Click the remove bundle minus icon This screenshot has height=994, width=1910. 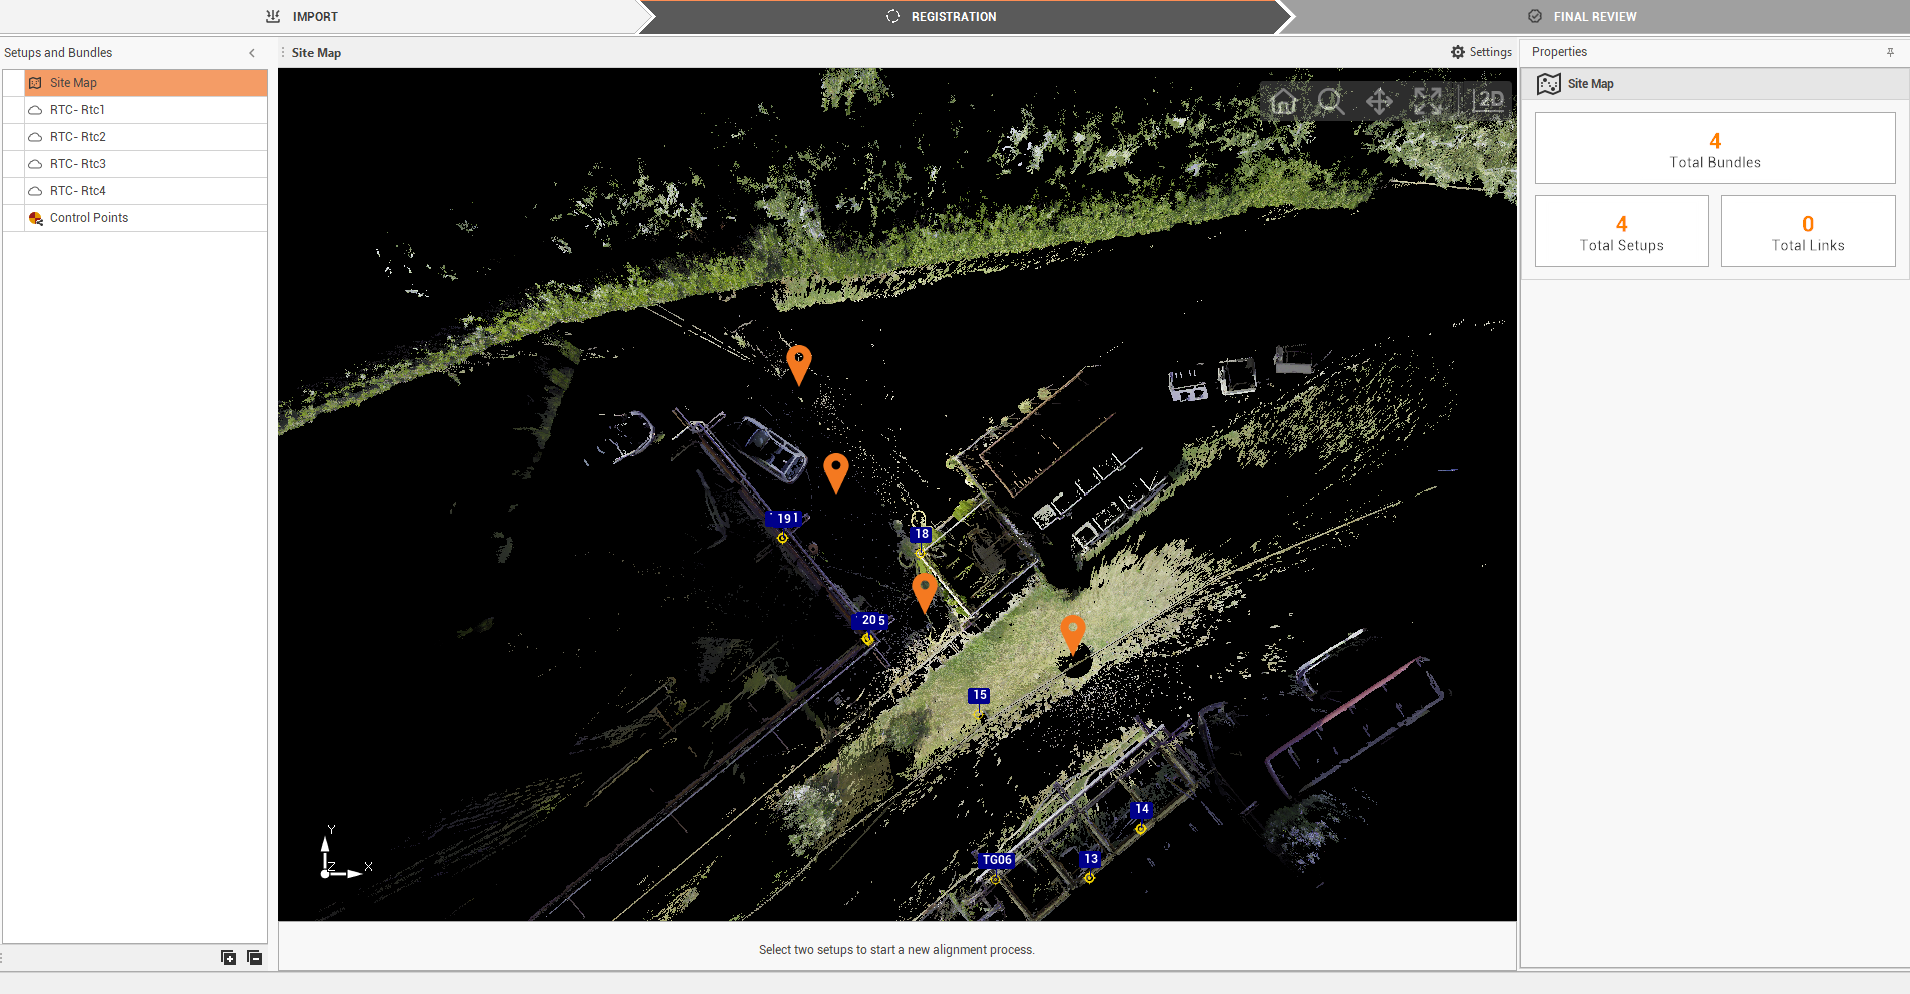point(254,957)
